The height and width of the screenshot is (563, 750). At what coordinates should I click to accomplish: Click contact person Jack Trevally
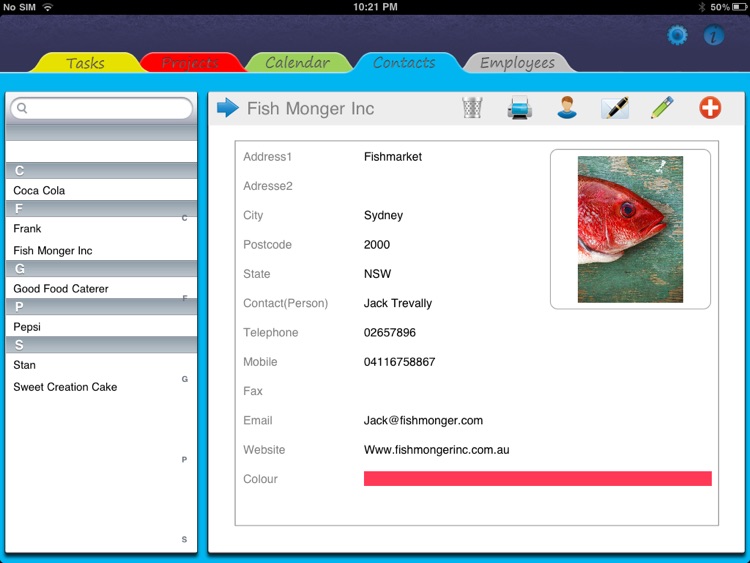[x=398, y=303]
